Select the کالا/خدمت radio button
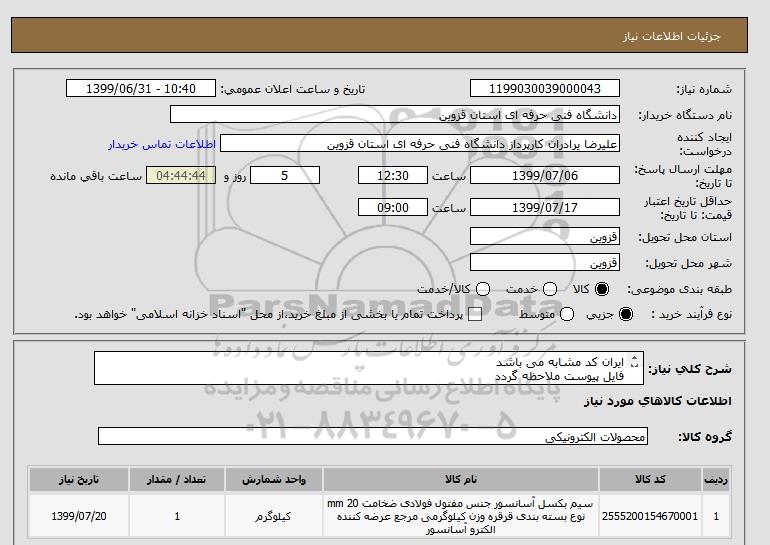 coord(483,289)
